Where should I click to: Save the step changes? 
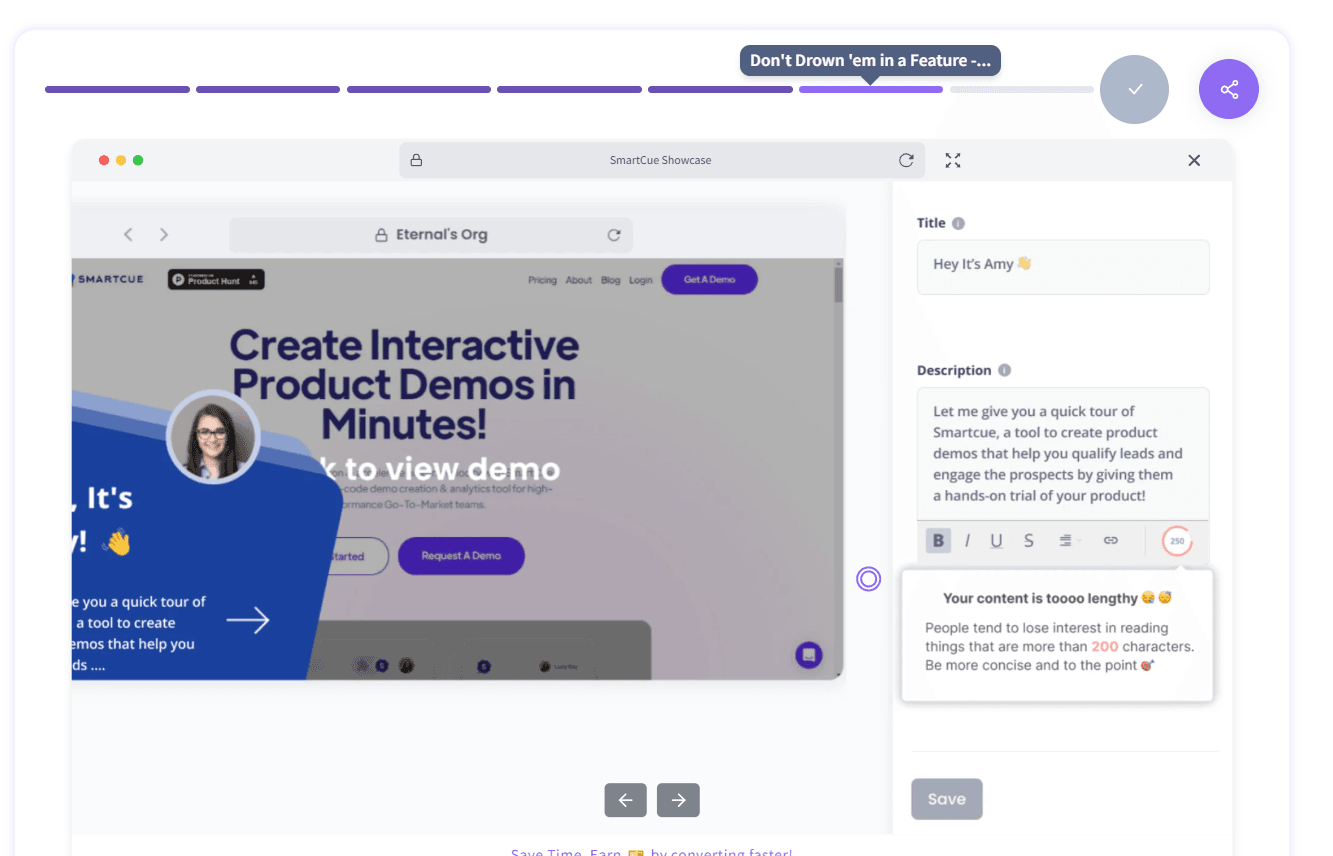click(946, 799)
